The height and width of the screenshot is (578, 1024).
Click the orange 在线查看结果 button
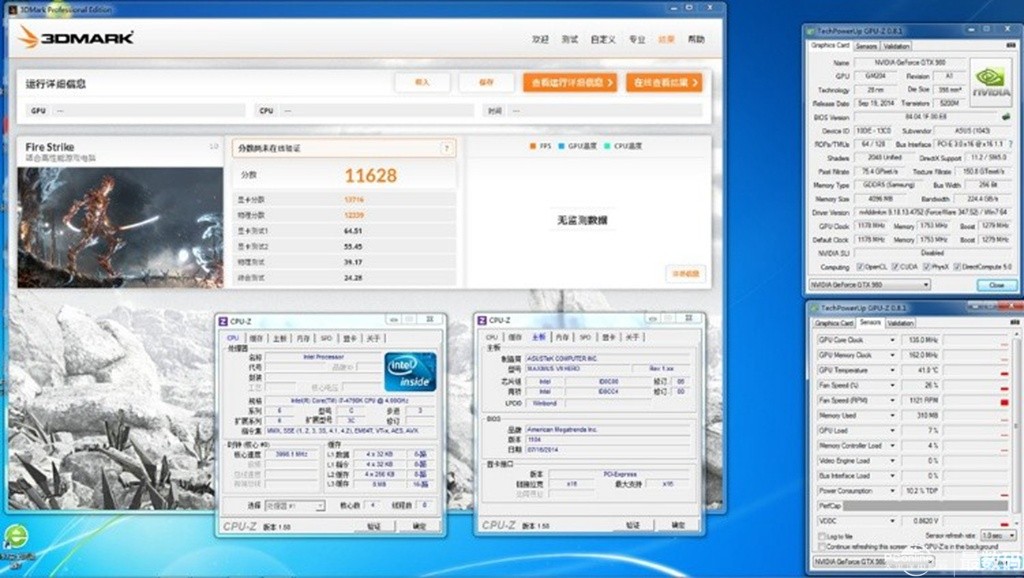(664, 82)
